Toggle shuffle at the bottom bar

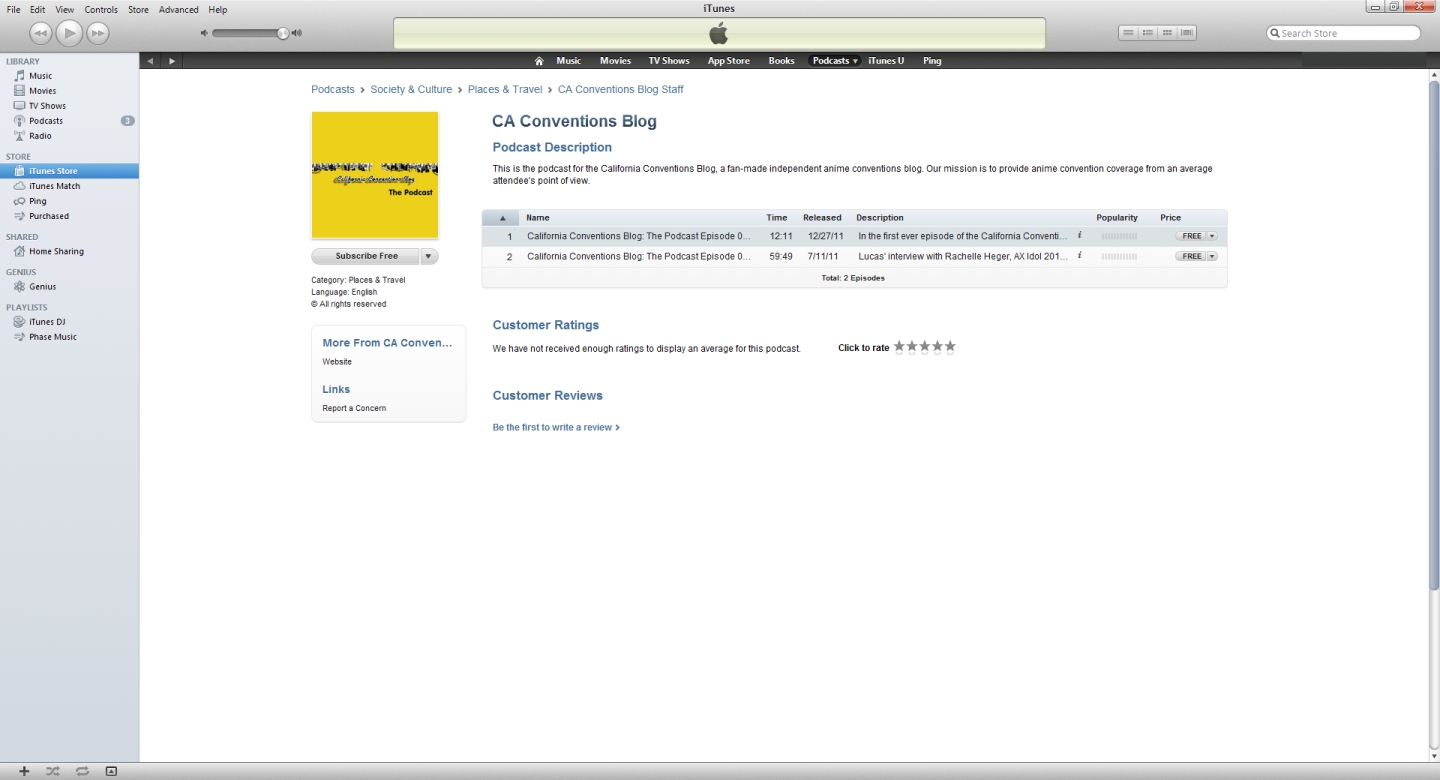coord(53,771)
